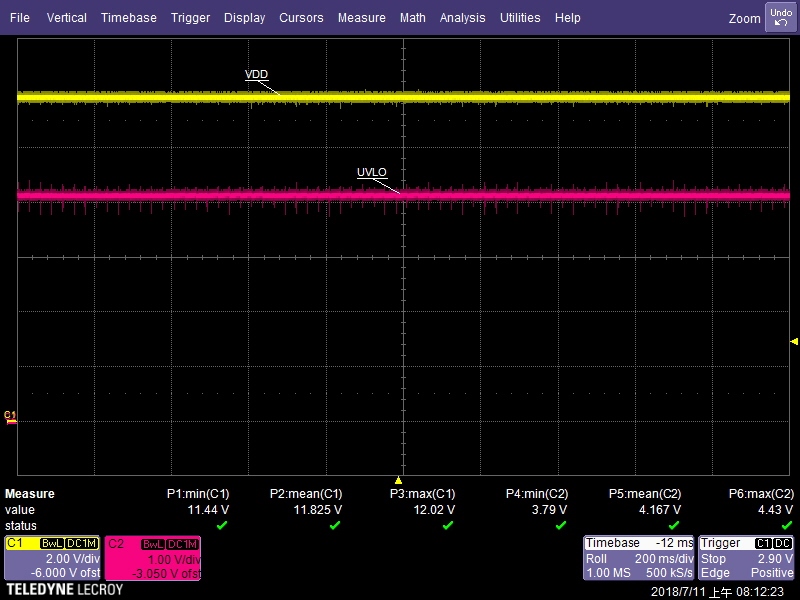Click the P6 status green checkmark
Image resolution: width=800 pixels, height=600 pixels.
point(787,525)
